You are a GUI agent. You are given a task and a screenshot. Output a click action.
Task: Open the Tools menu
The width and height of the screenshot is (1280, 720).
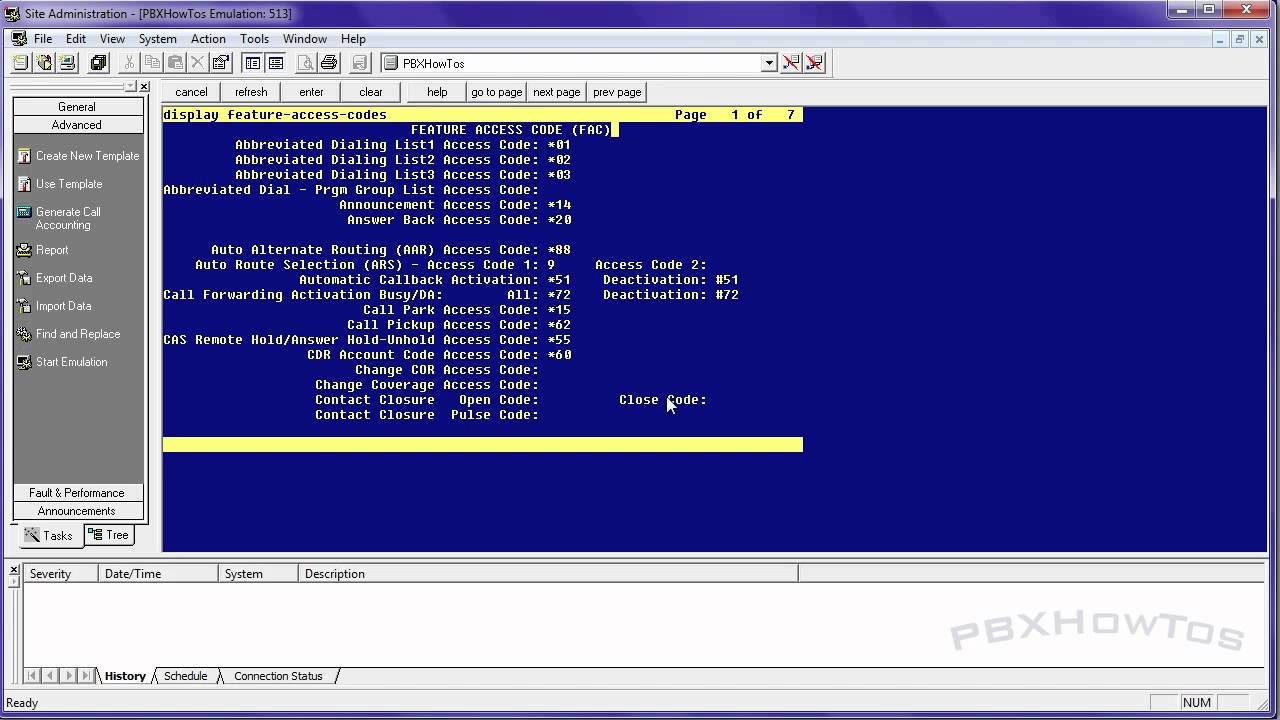point(254,39)
